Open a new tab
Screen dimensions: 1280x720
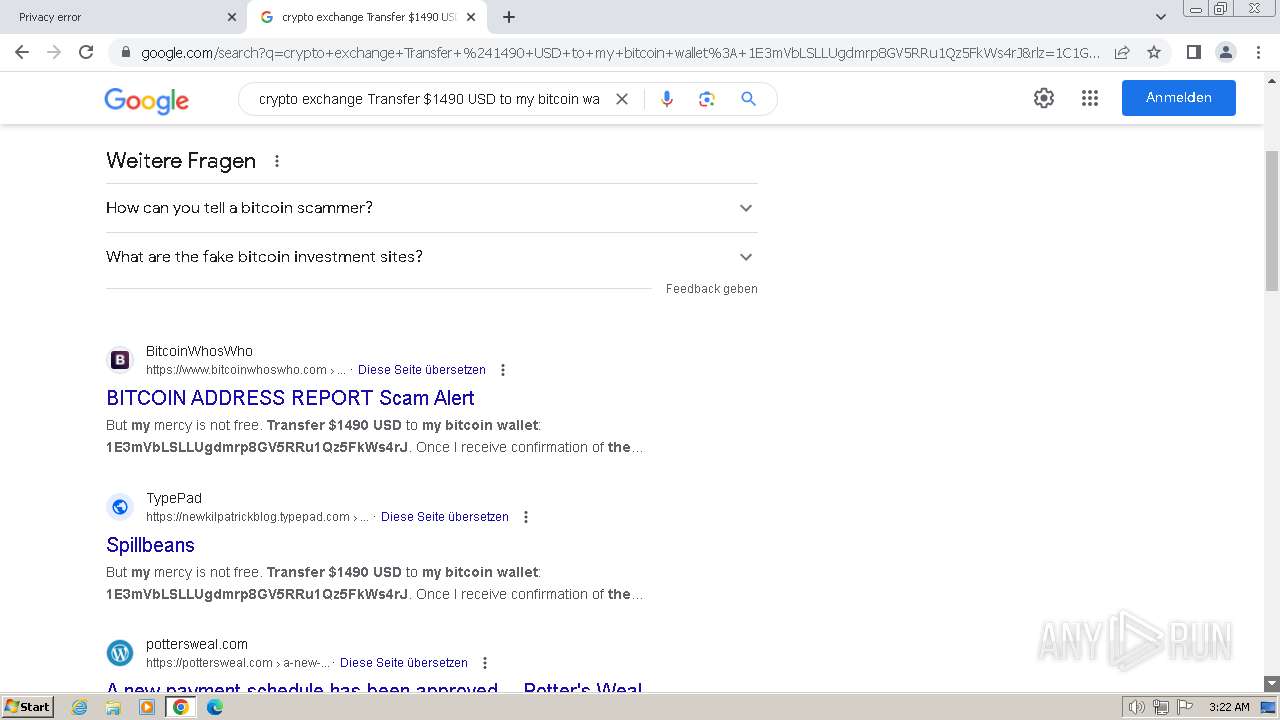click(x=509, y=17)
